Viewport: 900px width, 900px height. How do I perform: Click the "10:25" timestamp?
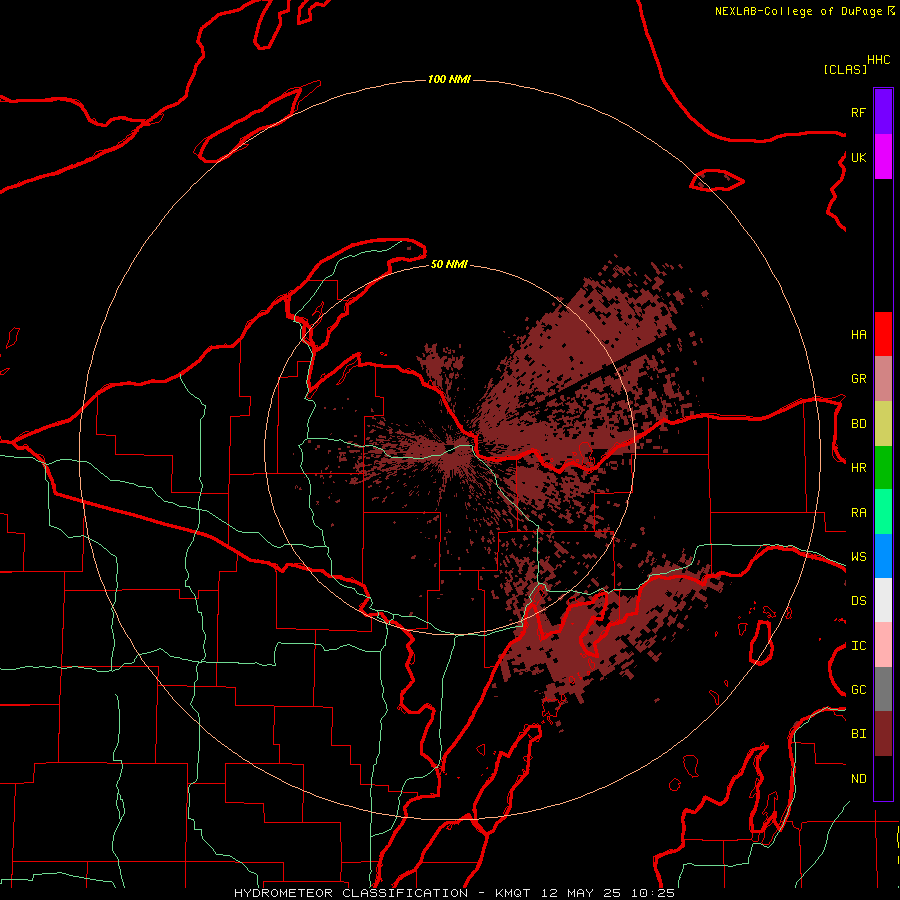click(x=653, y=893)
